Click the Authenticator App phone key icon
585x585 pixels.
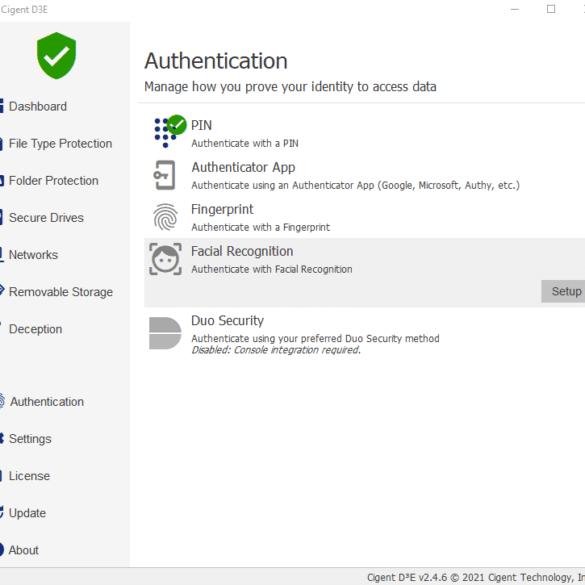click(x=165, y=175)
